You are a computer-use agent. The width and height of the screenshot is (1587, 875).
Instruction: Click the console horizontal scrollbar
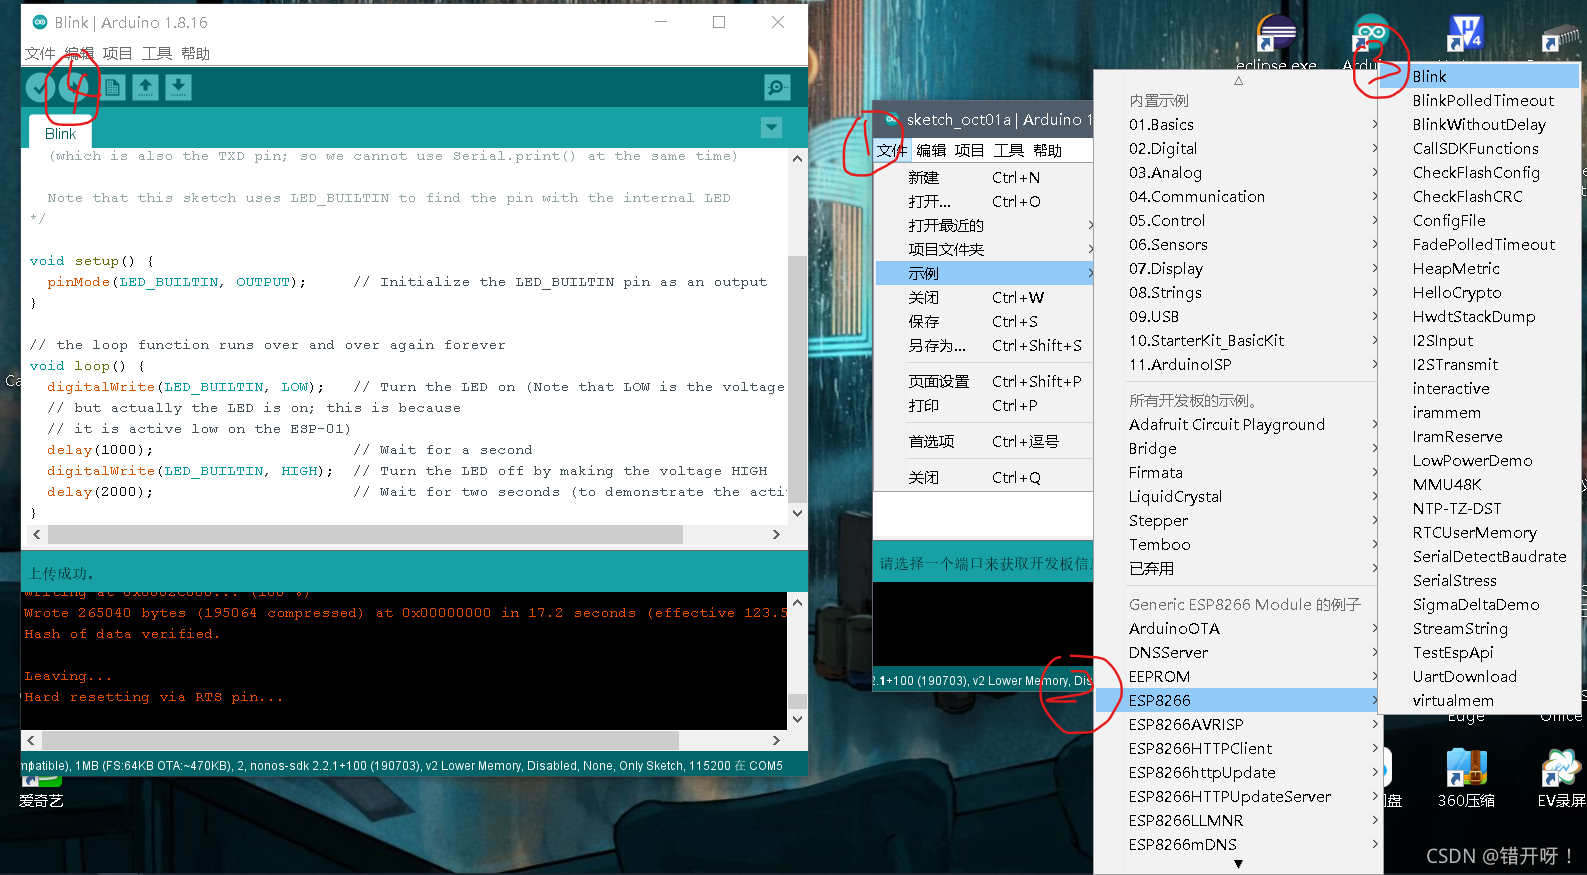359,740
